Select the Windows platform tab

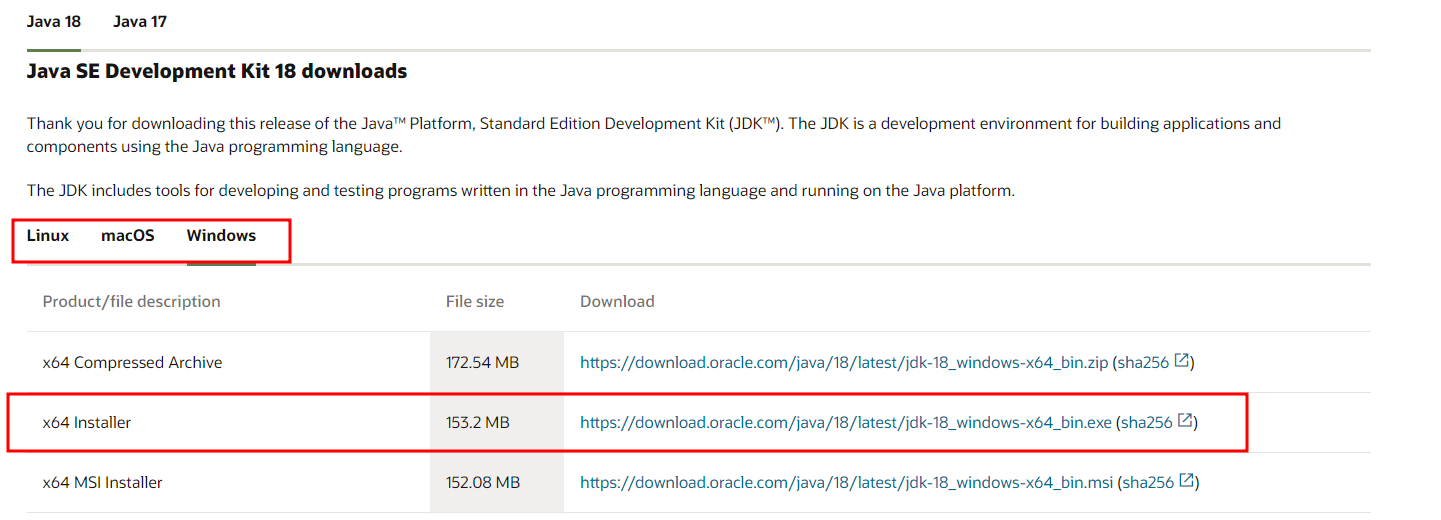[x=221, y=236]
